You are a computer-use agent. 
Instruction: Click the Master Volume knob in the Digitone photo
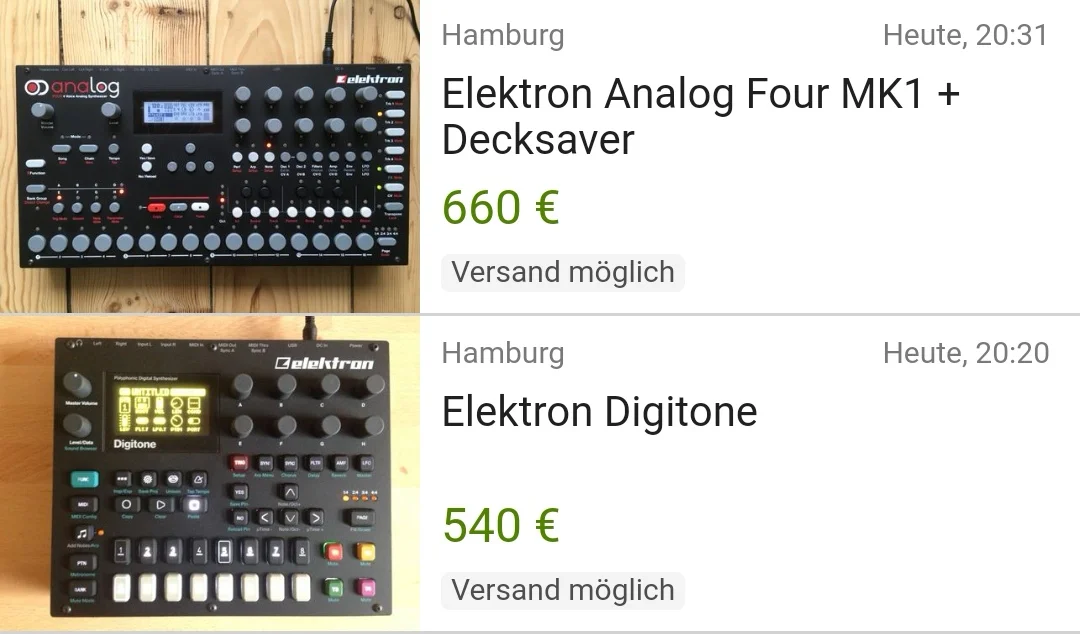click(76, 385)
